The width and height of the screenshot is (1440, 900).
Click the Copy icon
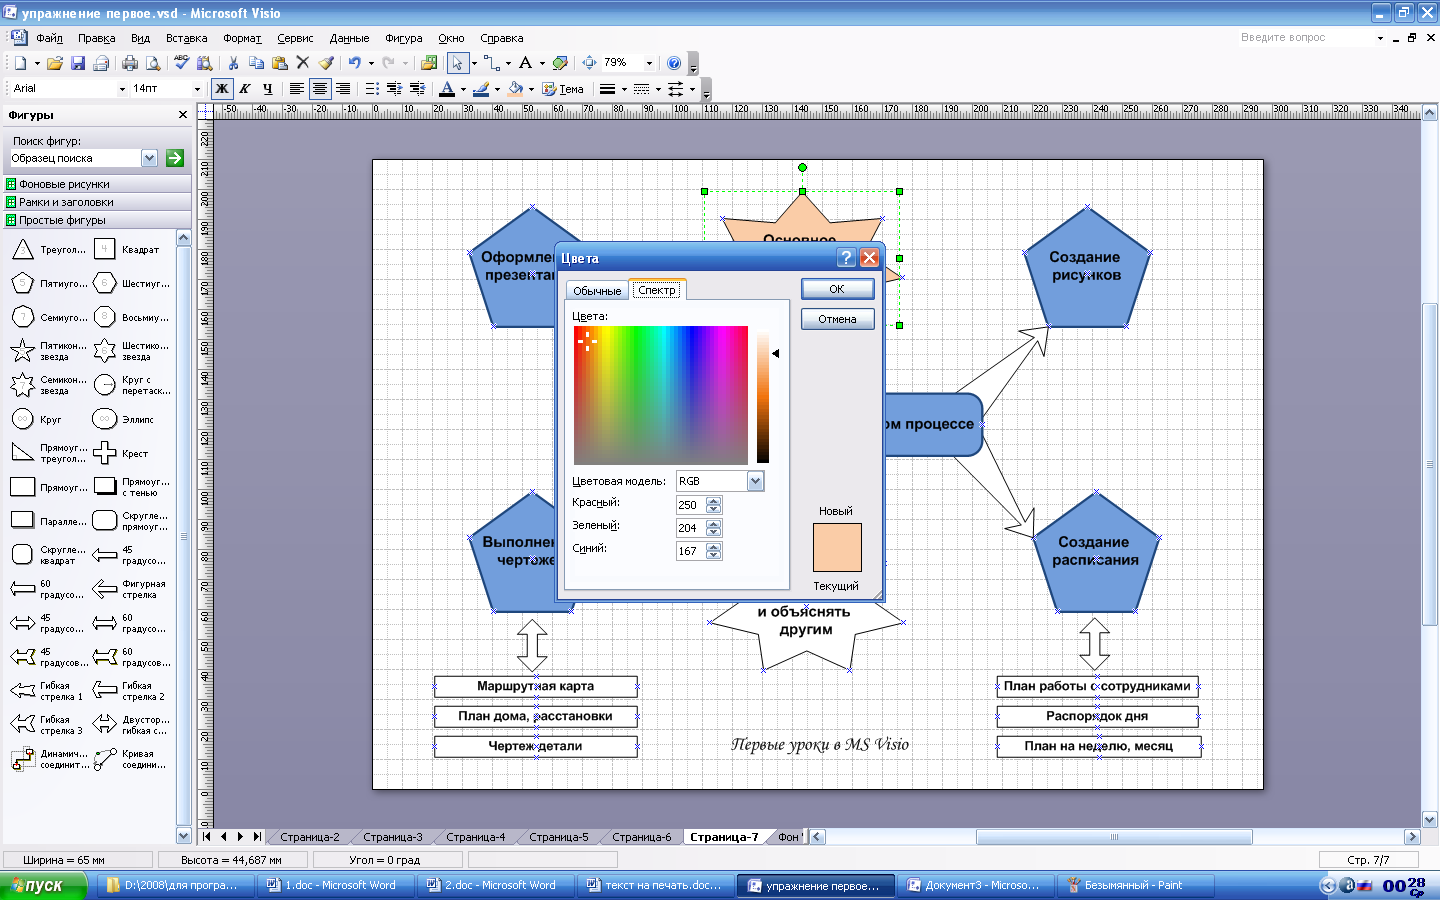tap(256, 63)
